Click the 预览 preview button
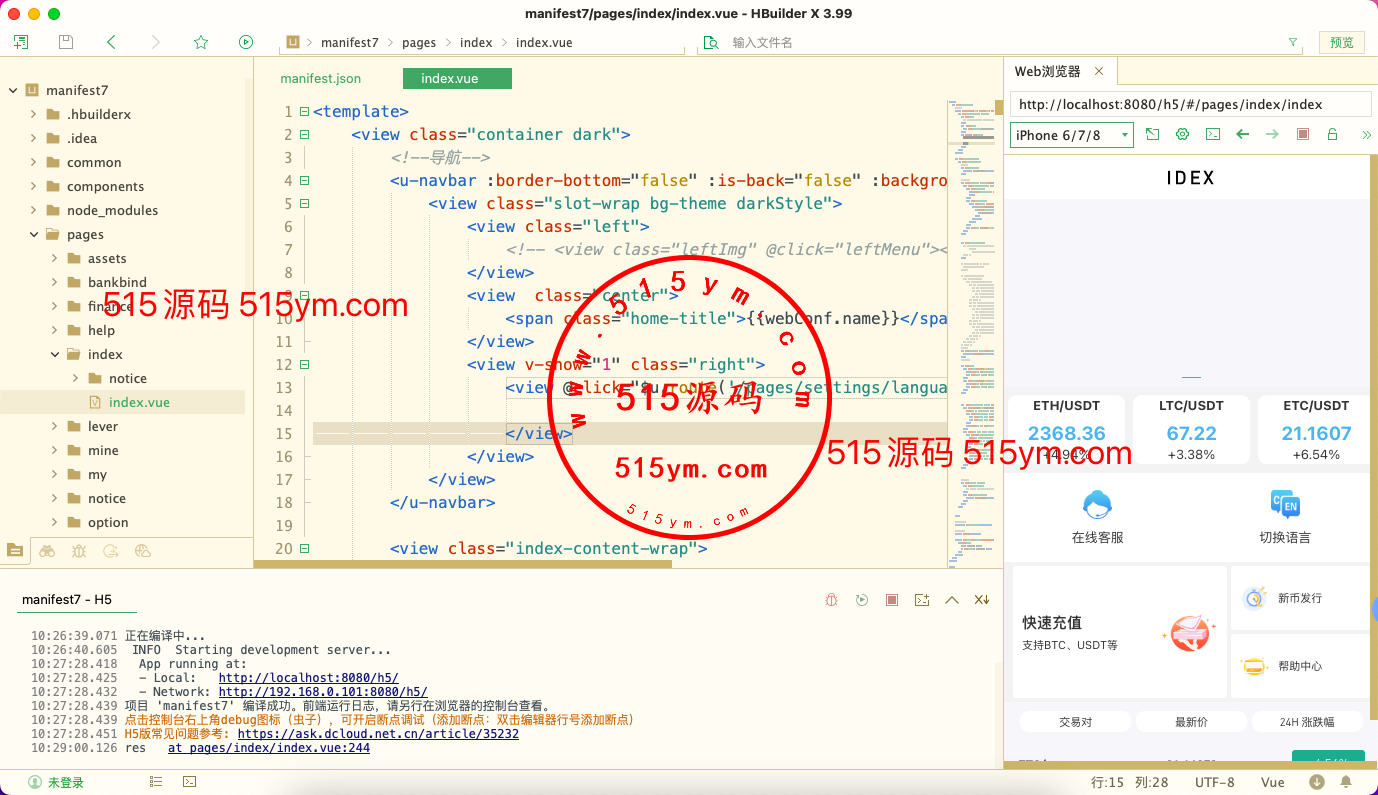 (x=1341, y=42)
